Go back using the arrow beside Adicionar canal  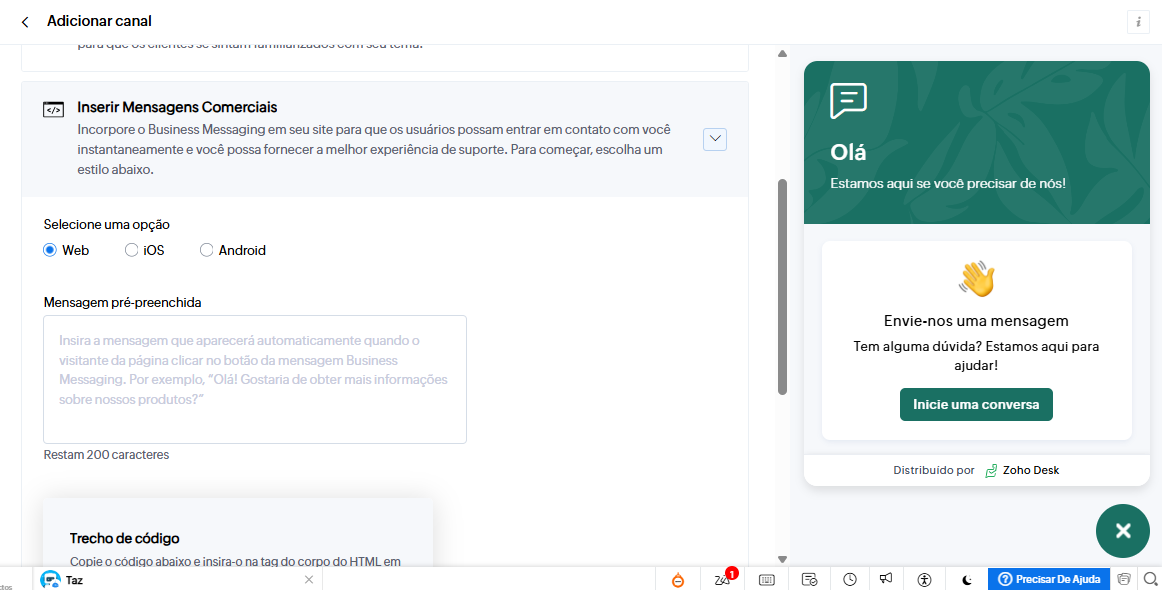click(25, 22)
